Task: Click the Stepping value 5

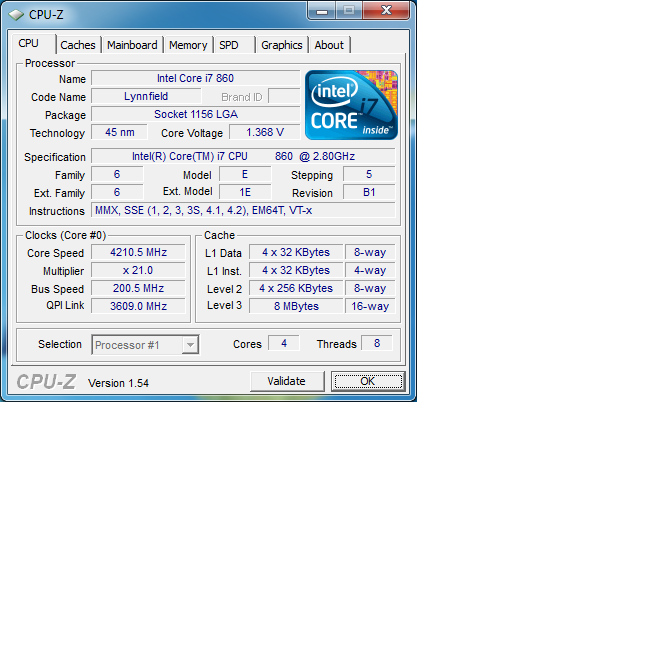Action: (x=369, y=174)
